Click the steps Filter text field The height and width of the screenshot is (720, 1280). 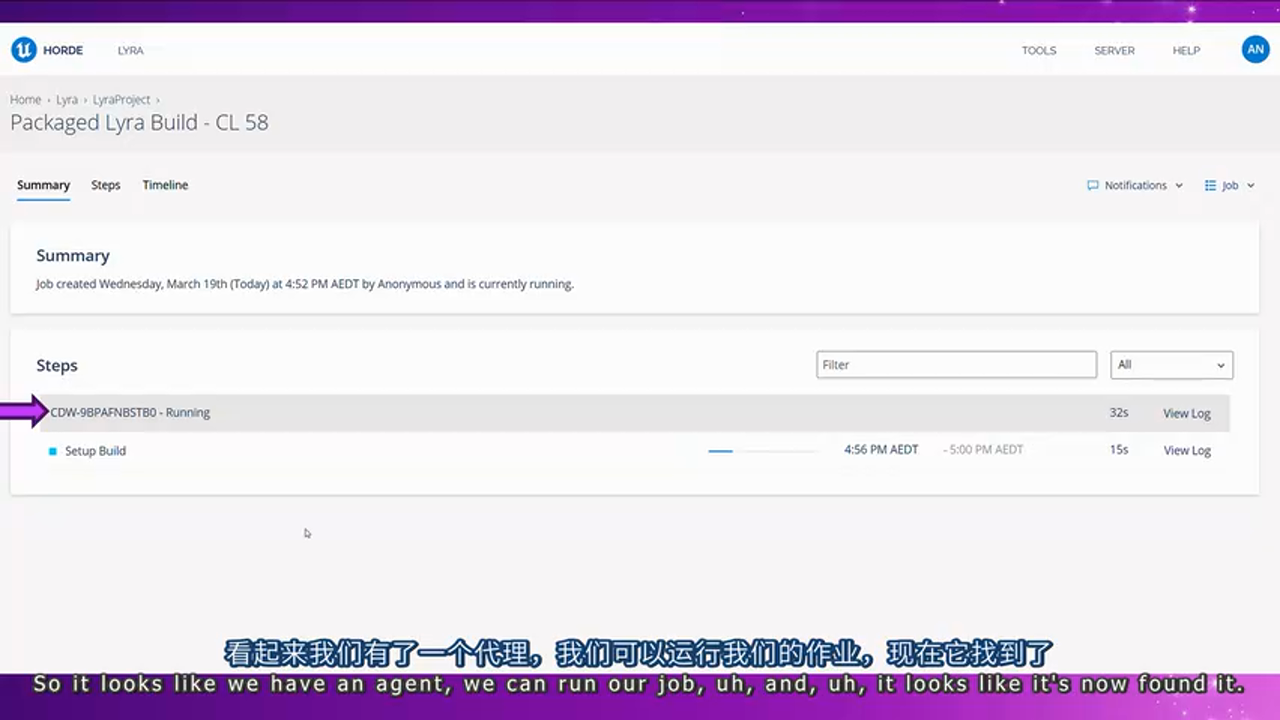pyautogui.click(x=955, y=365)
